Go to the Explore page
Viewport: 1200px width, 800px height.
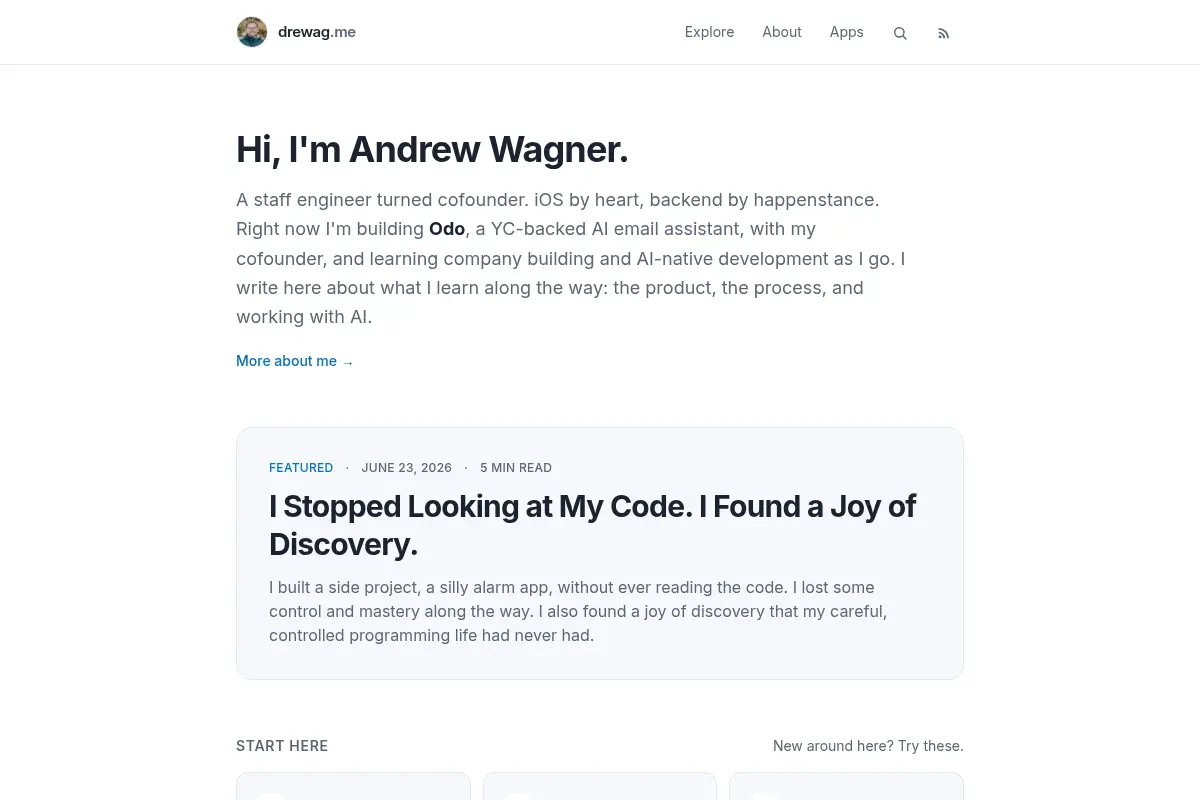click(709, 32)
